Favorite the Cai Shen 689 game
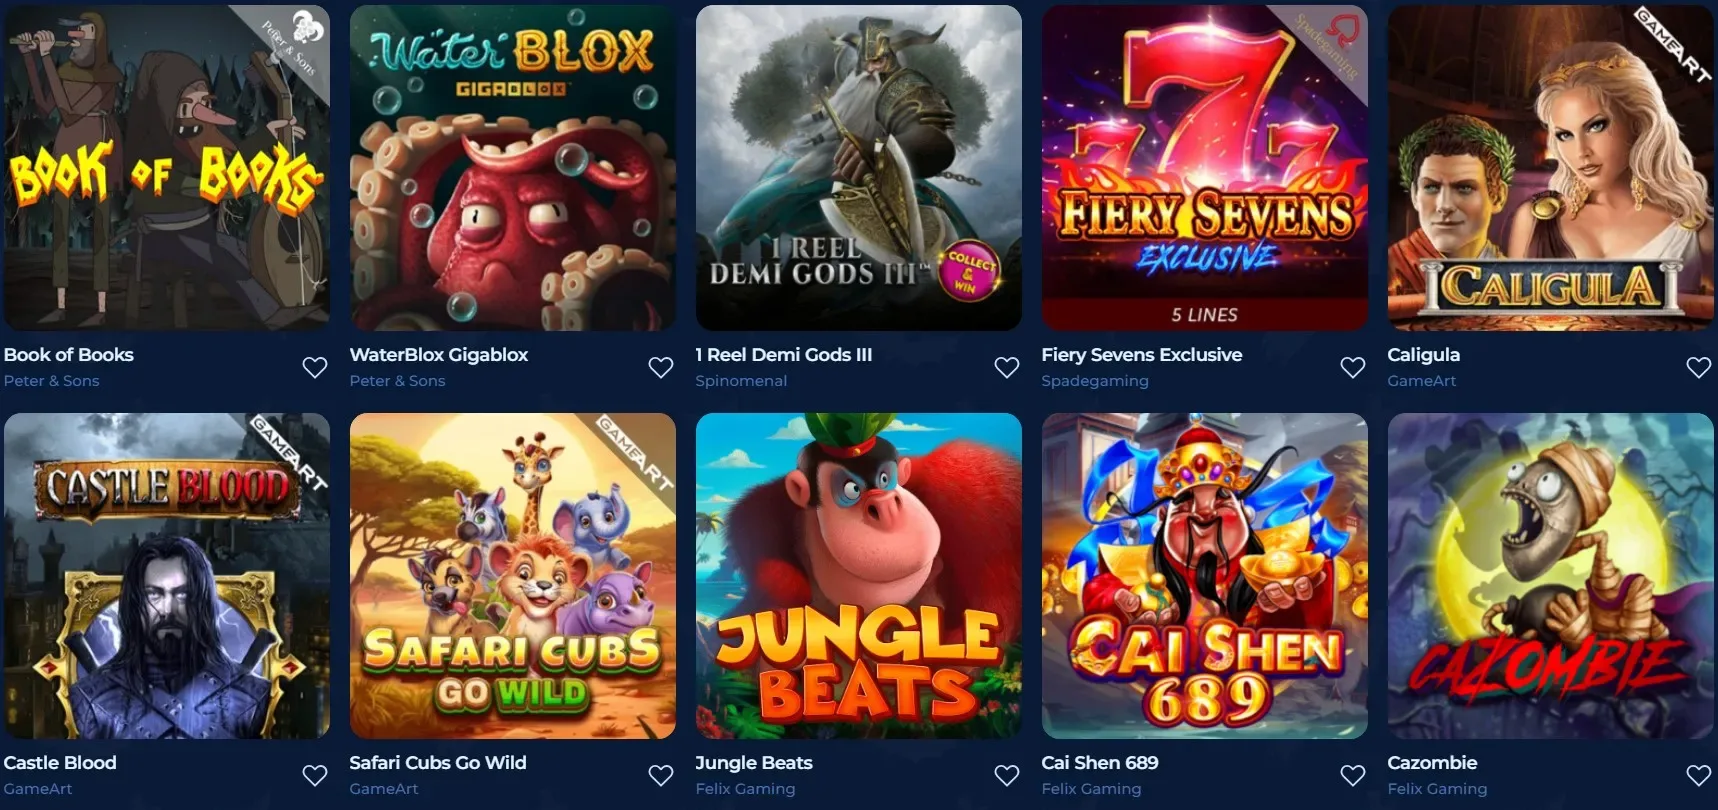 pos(1353,775)
